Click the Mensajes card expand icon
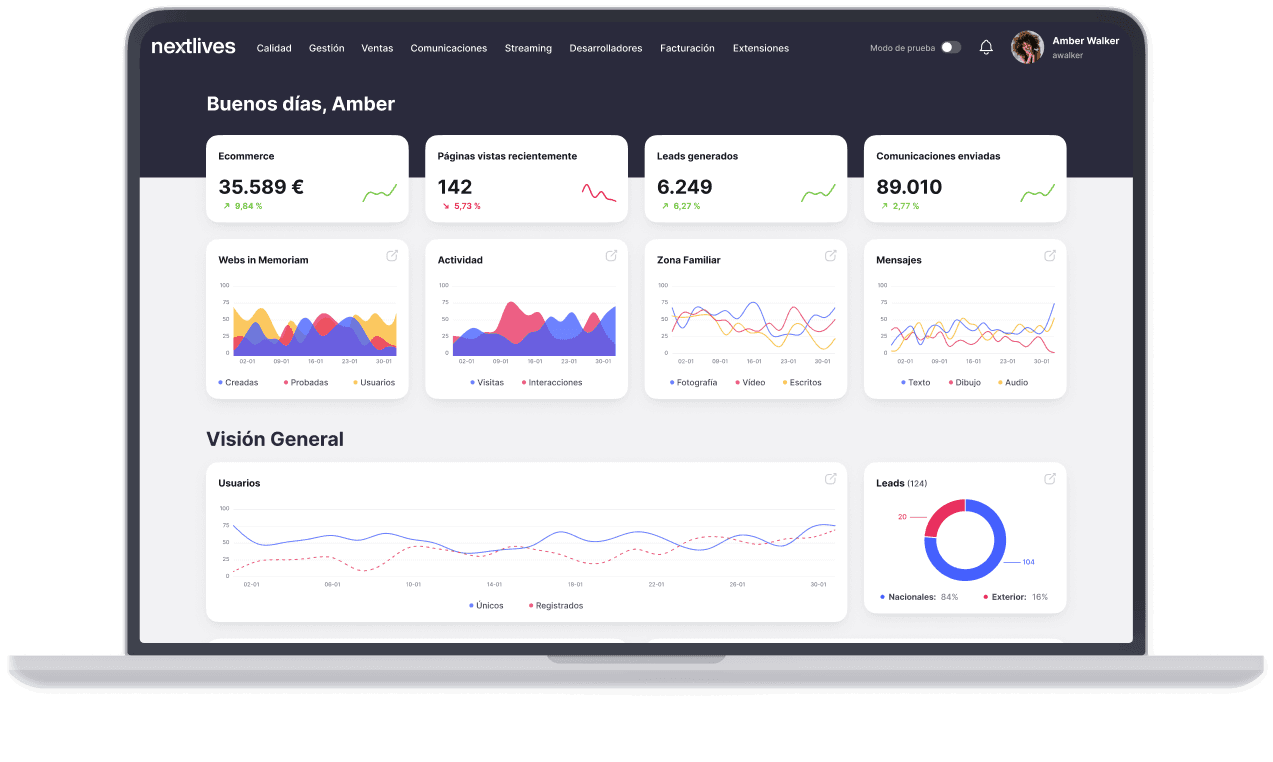Image resolution: width=1273 pixels, height=762 pixels. 1050,256
